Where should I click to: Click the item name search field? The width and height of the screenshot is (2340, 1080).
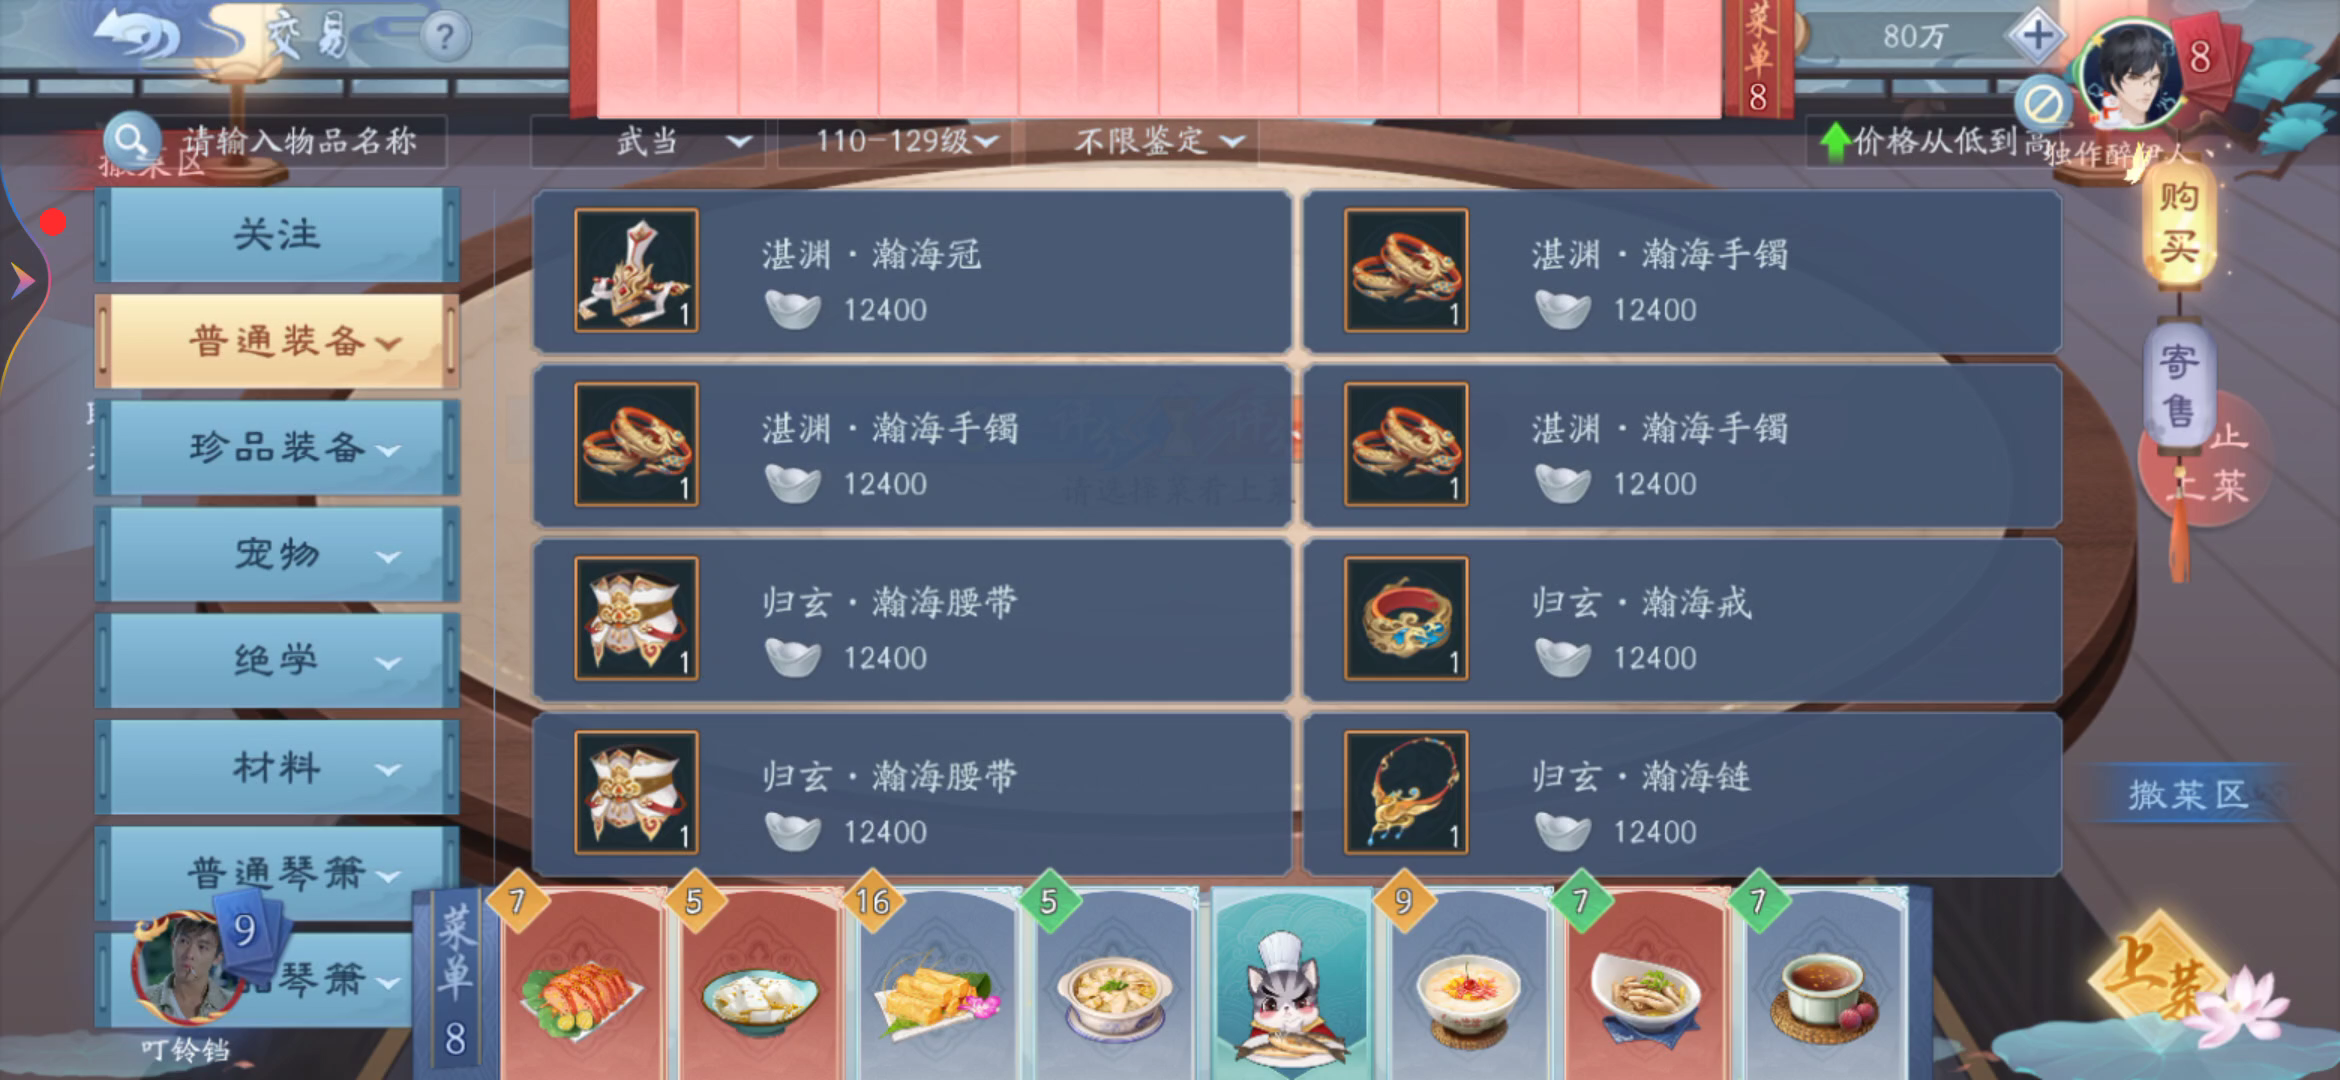300,141
